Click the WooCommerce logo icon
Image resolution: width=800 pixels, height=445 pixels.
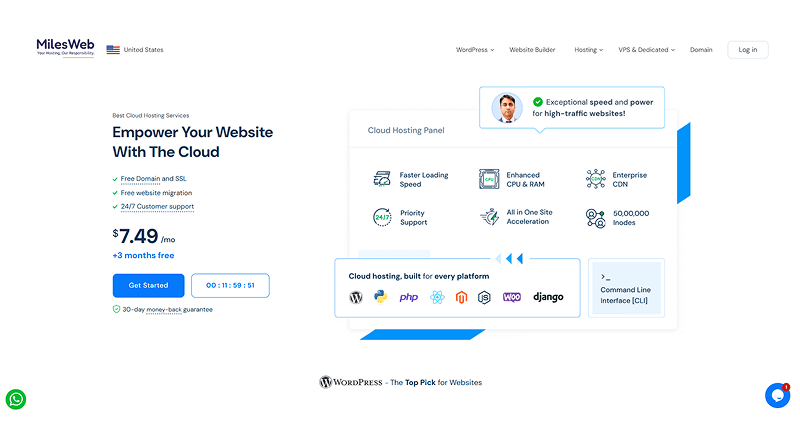[511, 297]
